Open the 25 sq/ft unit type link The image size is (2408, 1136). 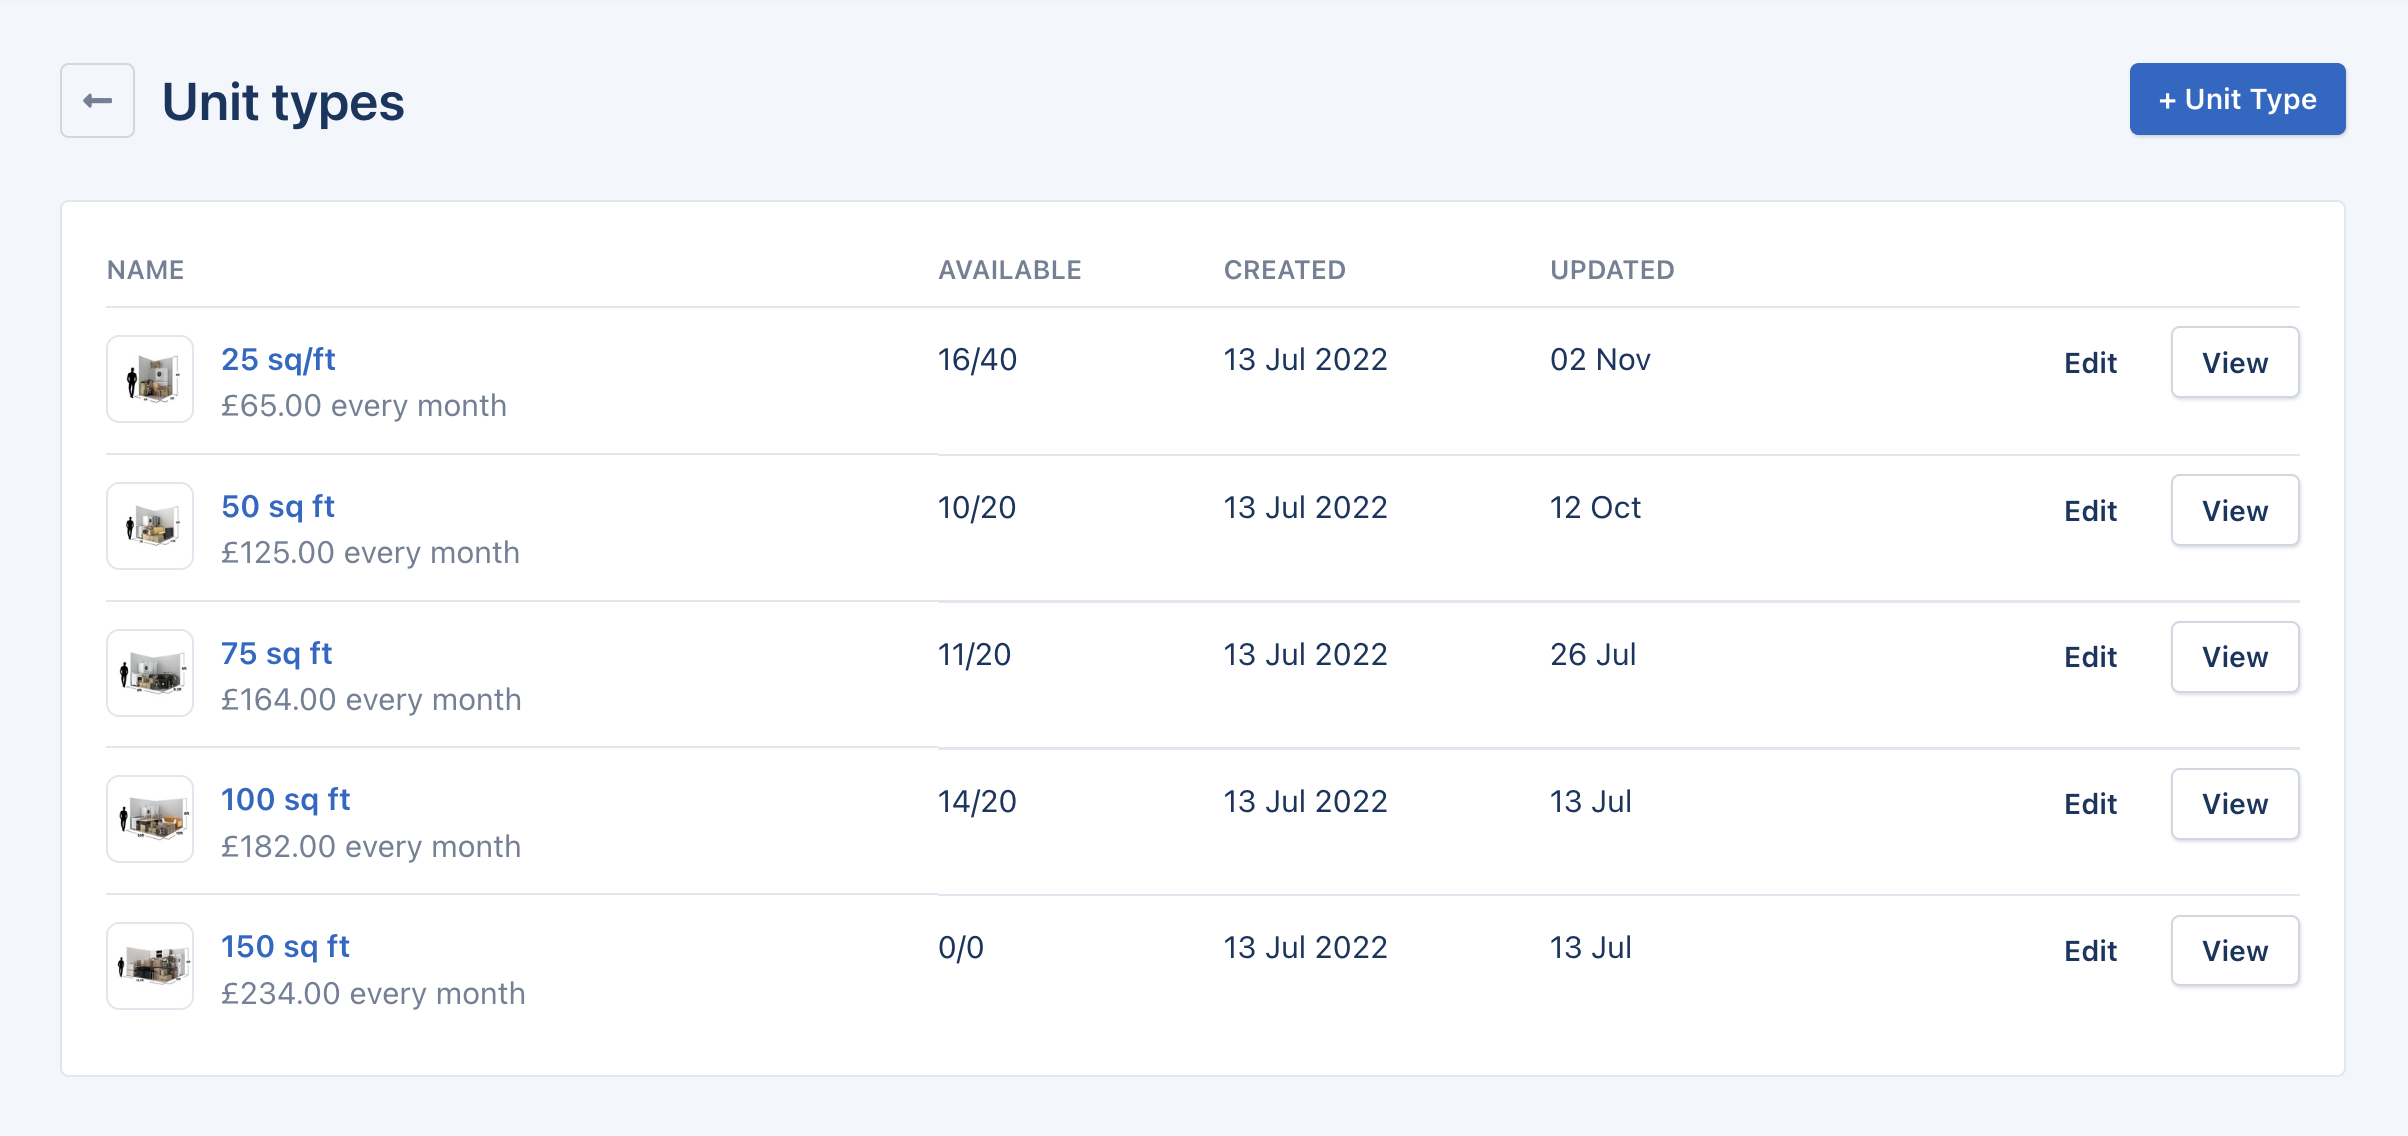(278, 359)
